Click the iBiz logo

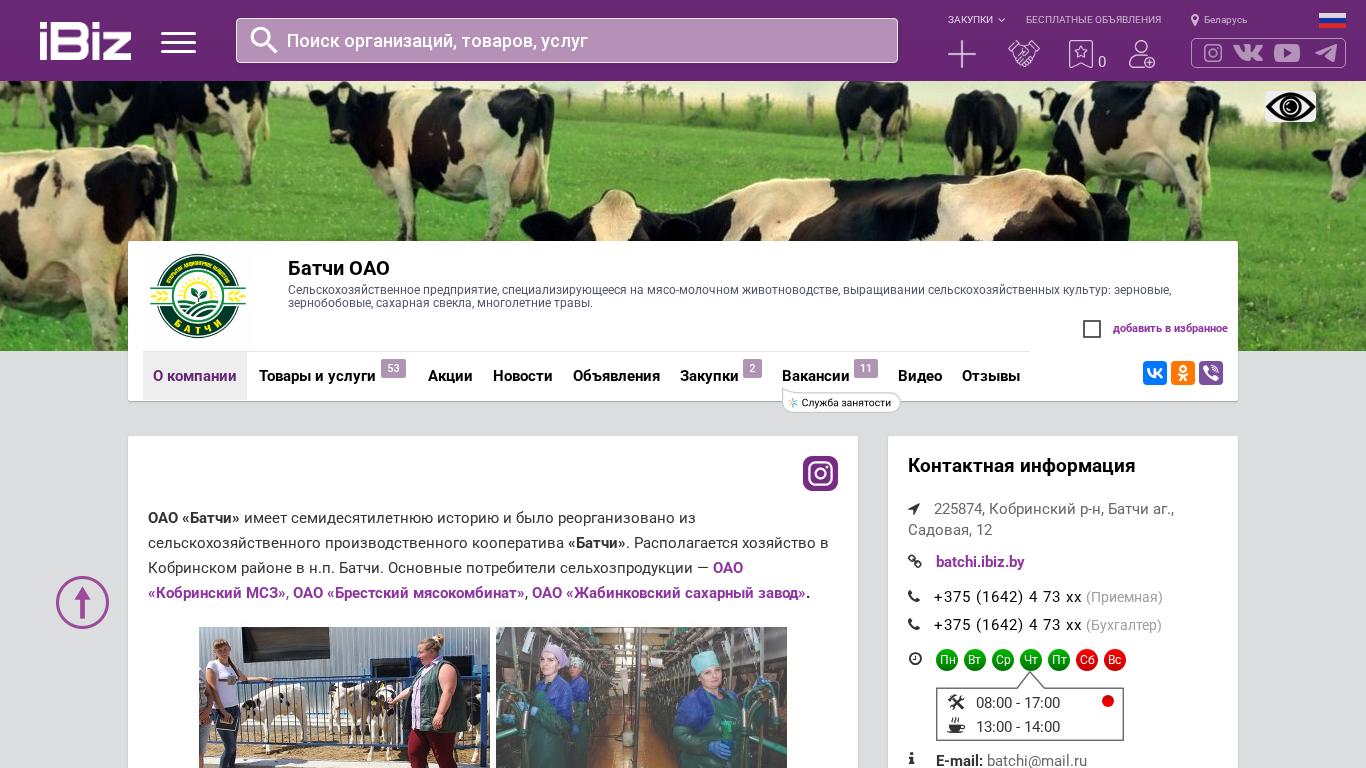(x=85, y=41)
